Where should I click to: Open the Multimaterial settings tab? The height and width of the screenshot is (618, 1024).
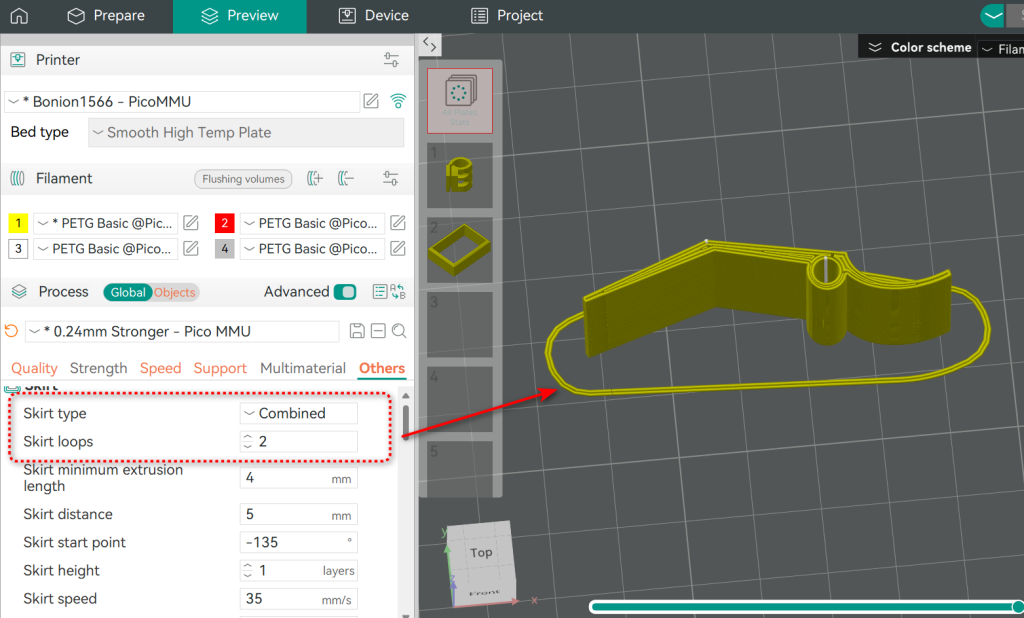pos(303,368)
